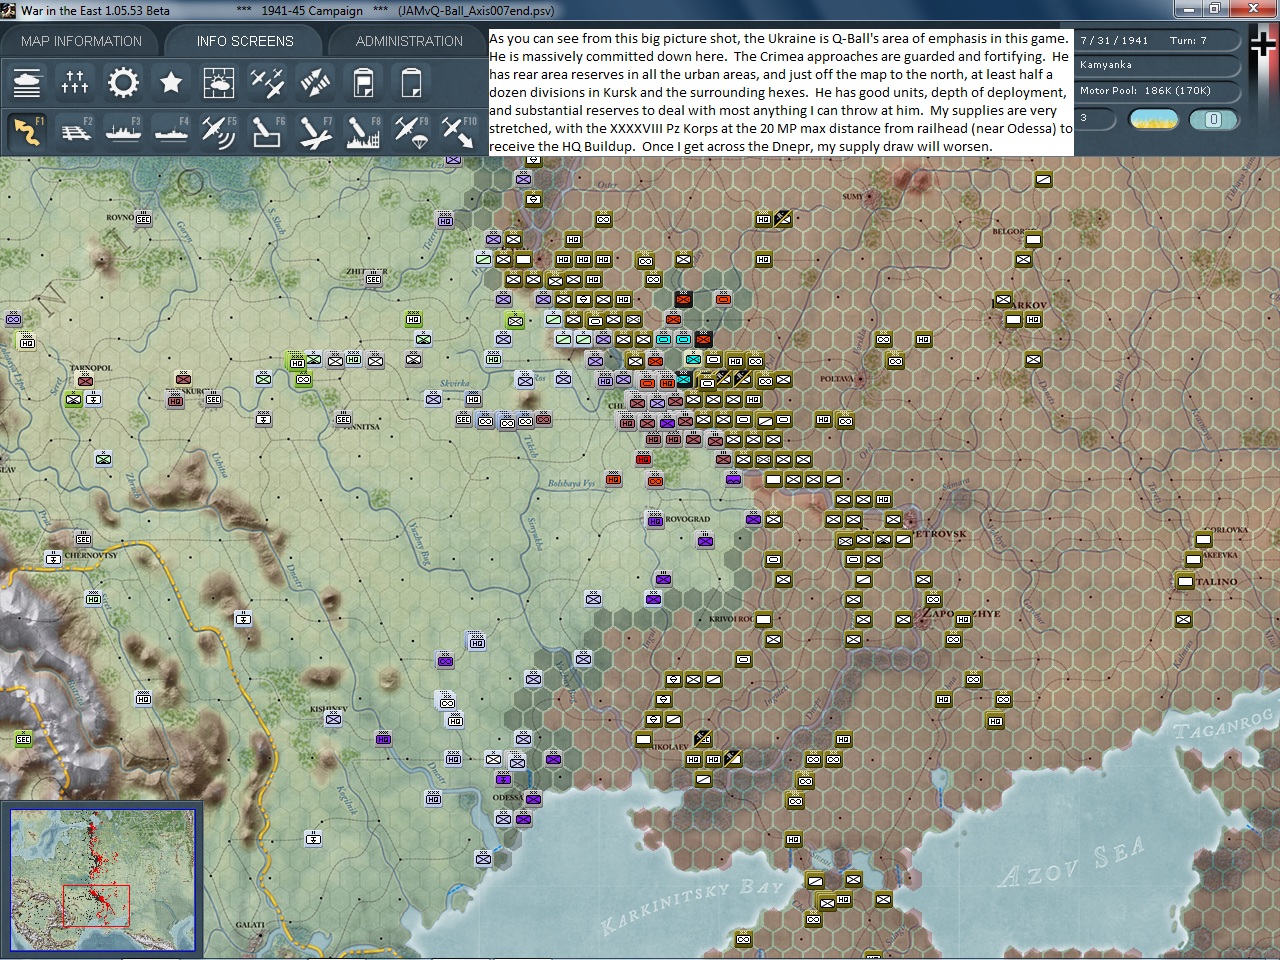
Task: Click the Kishinev city label on map
Action: coord(328,709)
